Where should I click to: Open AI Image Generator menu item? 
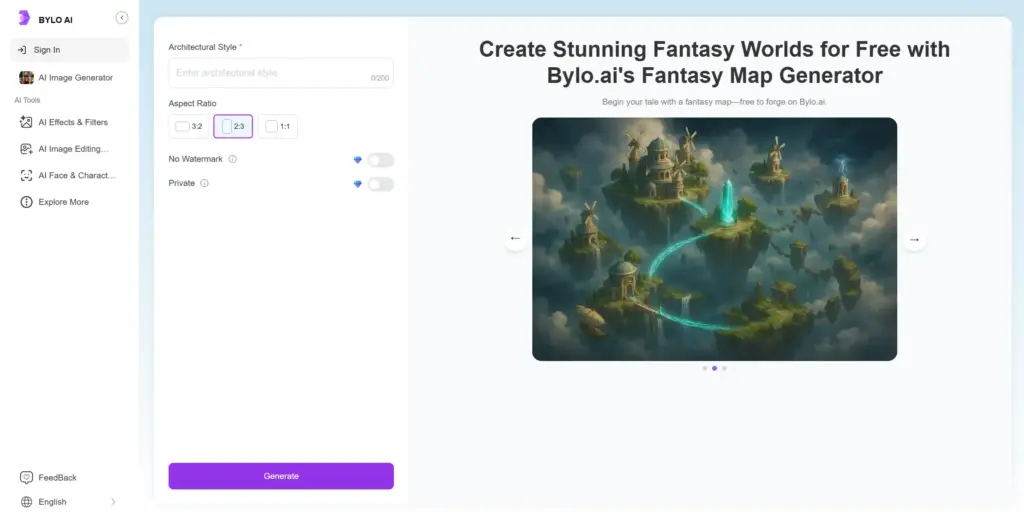(x=69, y=78)
